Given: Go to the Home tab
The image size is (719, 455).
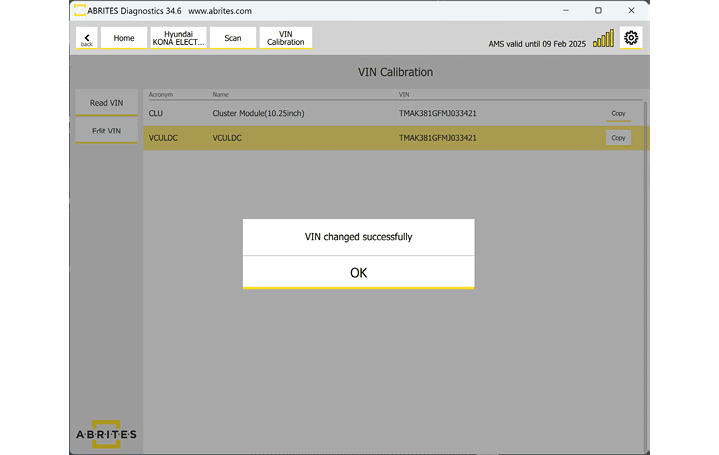Looking at the screenshot, I should coord(124,38).
